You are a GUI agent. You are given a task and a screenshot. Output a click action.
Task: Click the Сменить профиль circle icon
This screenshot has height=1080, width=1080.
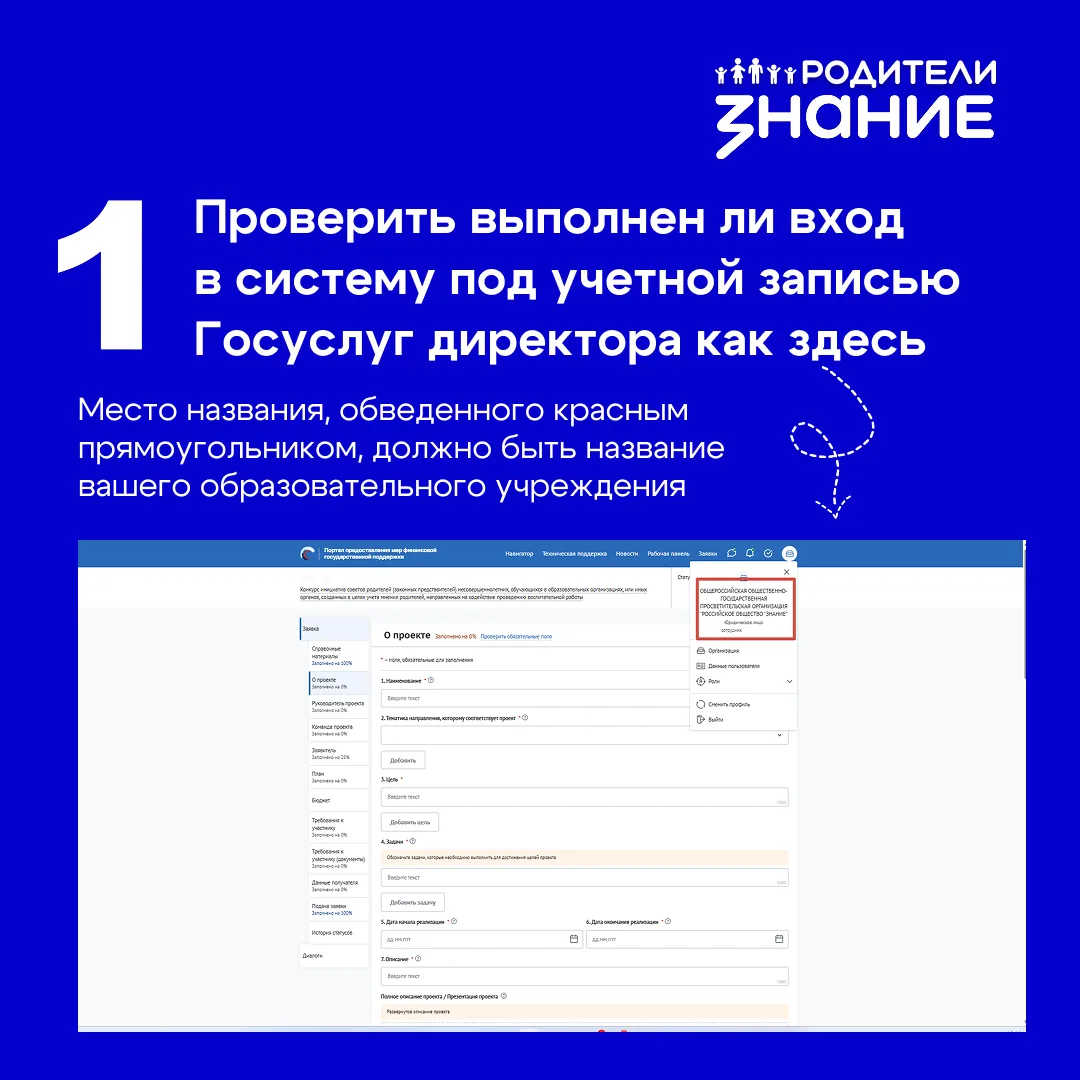point(700,705)
